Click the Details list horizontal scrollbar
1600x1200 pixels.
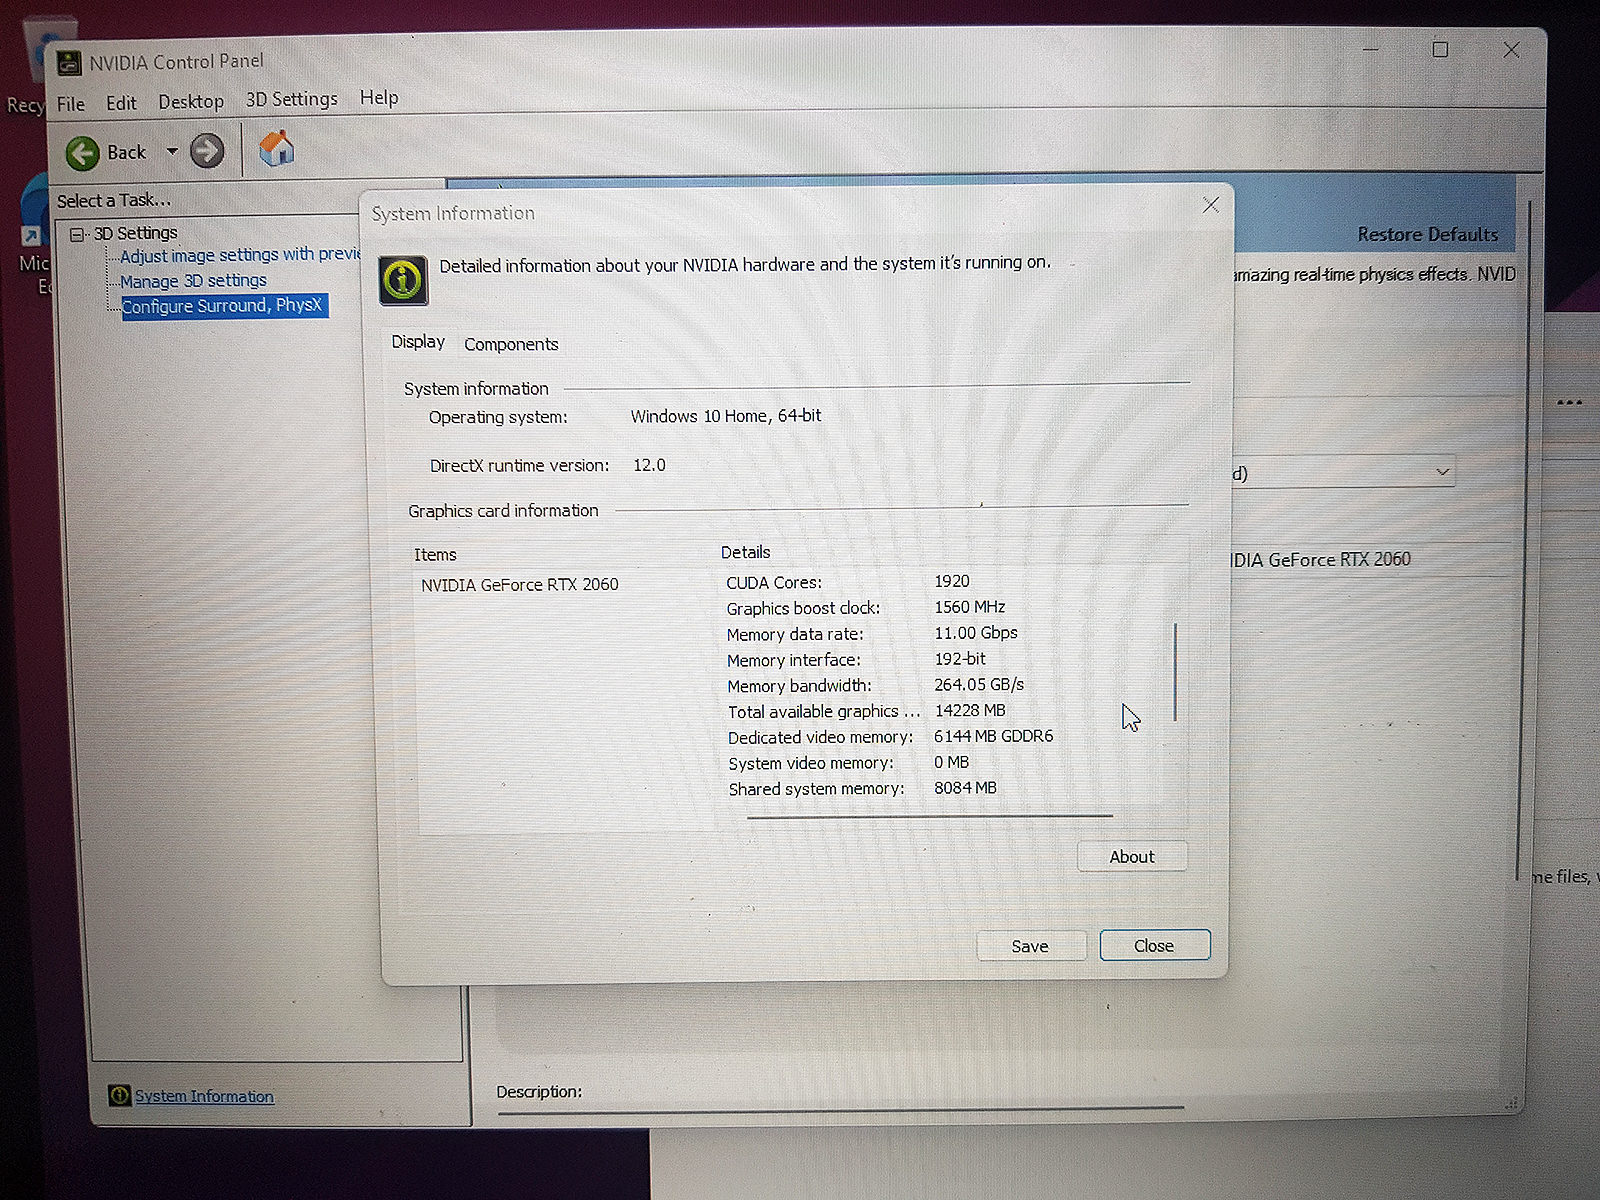[929, 817]
